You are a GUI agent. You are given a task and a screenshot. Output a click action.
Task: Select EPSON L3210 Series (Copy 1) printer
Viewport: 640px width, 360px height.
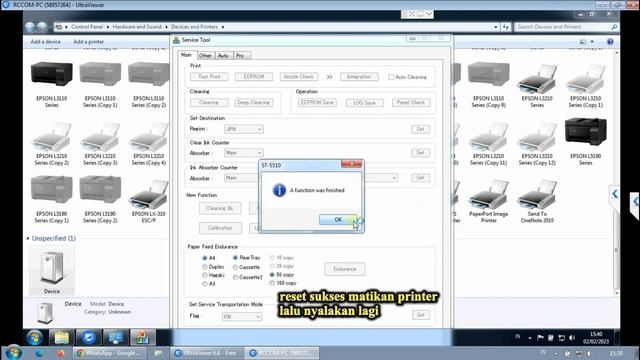(585, 79)
